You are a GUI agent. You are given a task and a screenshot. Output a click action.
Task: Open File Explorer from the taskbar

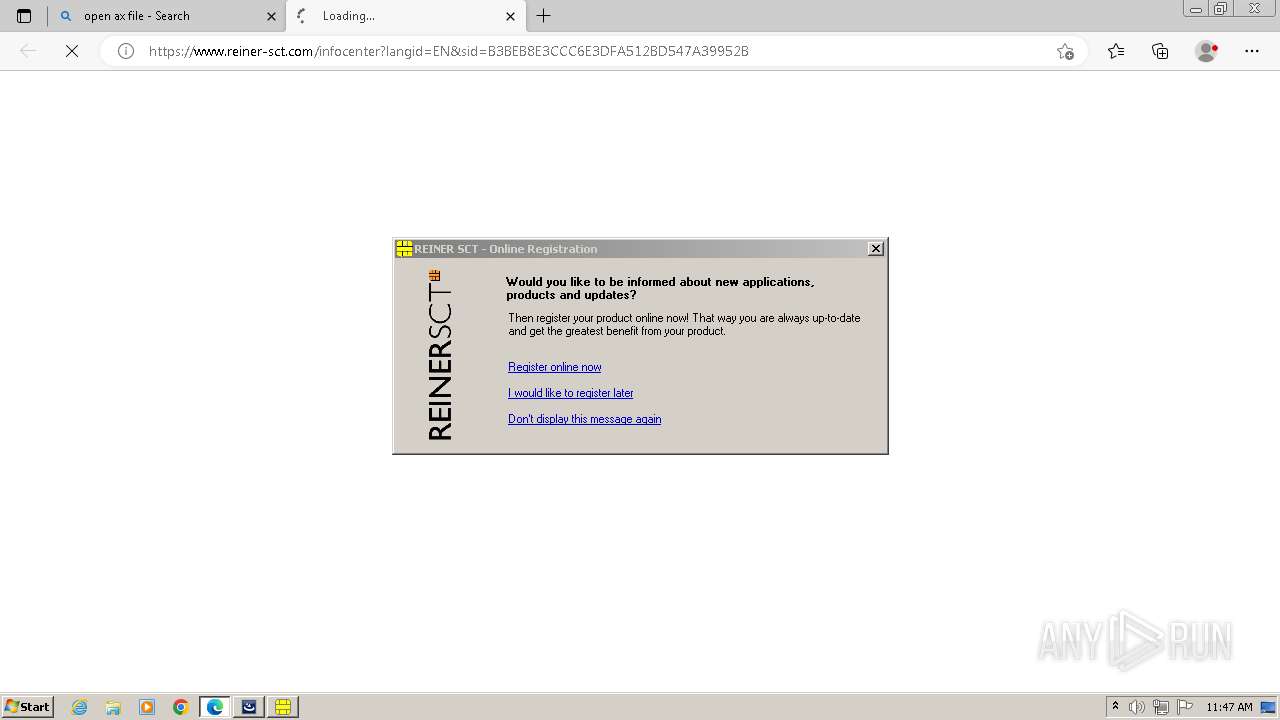click(113, 707)
